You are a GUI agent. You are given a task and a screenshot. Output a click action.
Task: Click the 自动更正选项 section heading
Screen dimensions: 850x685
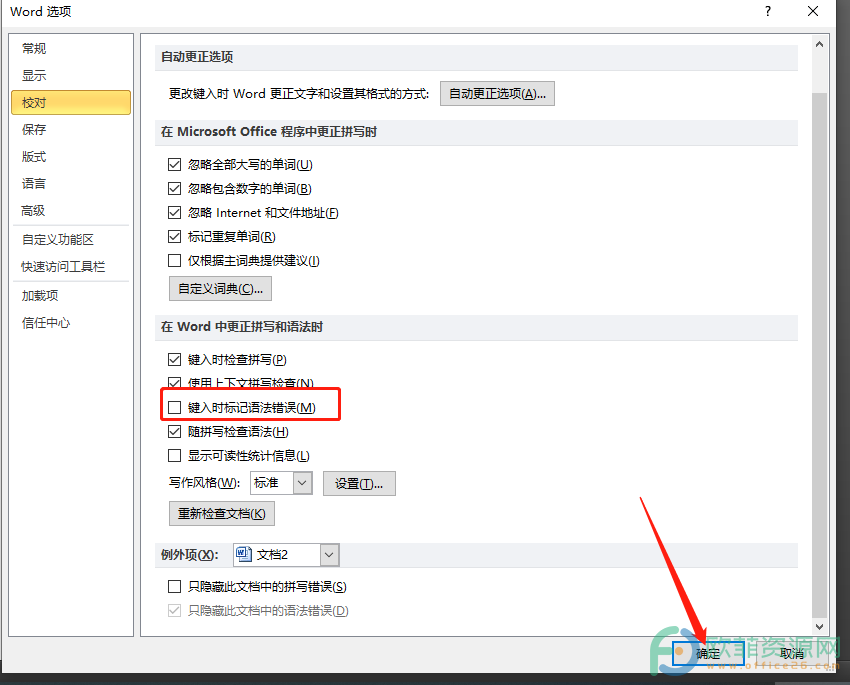pos(197,57)
